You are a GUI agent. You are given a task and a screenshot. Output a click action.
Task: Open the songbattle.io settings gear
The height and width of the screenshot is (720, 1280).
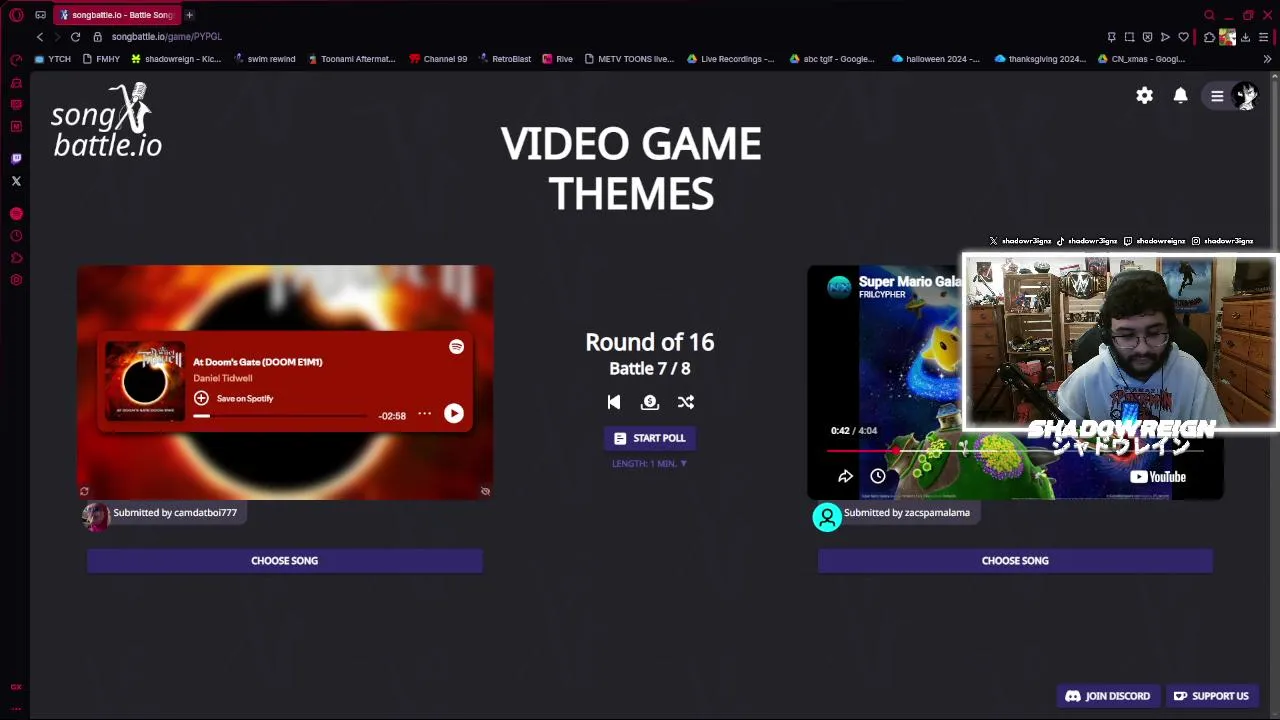click(x=1144, y=96)
